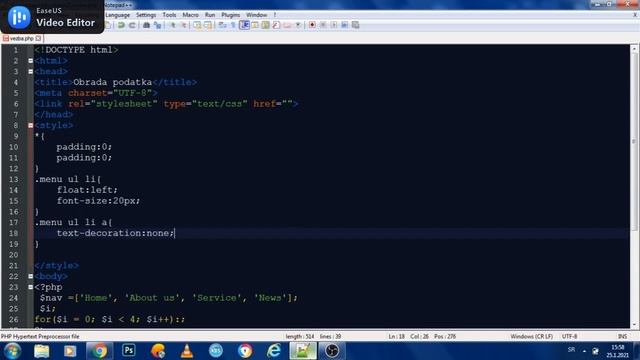Open Photoshop from the taskbar
Image resolution: width=640 pixels, height=360 pixels.
click(129, 350)
